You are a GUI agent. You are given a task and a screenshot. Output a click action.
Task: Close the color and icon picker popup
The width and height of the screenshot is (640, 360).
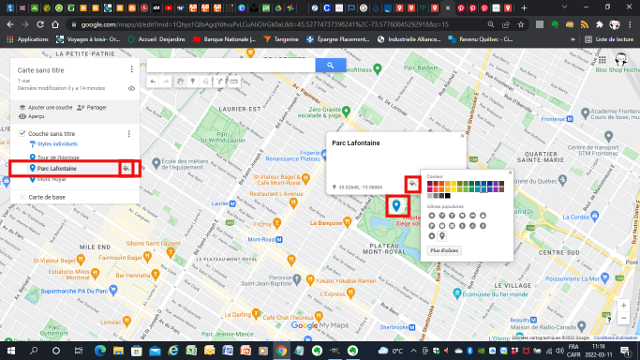click(510, 173)
